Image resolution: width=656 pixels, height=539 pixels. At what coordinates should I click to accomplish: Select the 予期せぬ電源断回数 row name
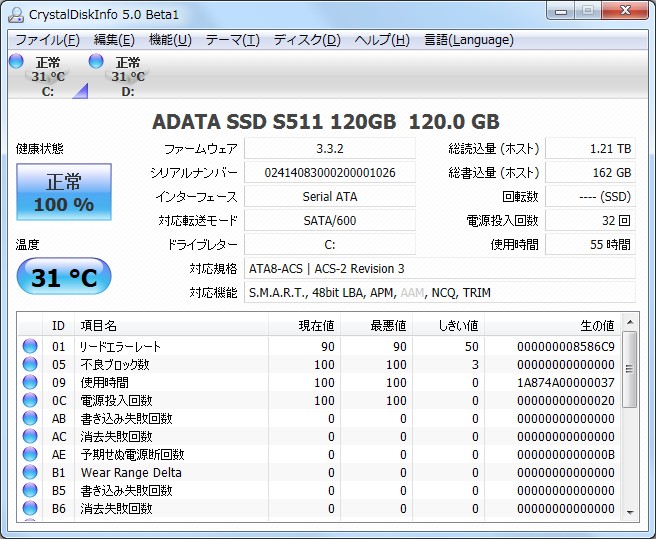point(132,454)
